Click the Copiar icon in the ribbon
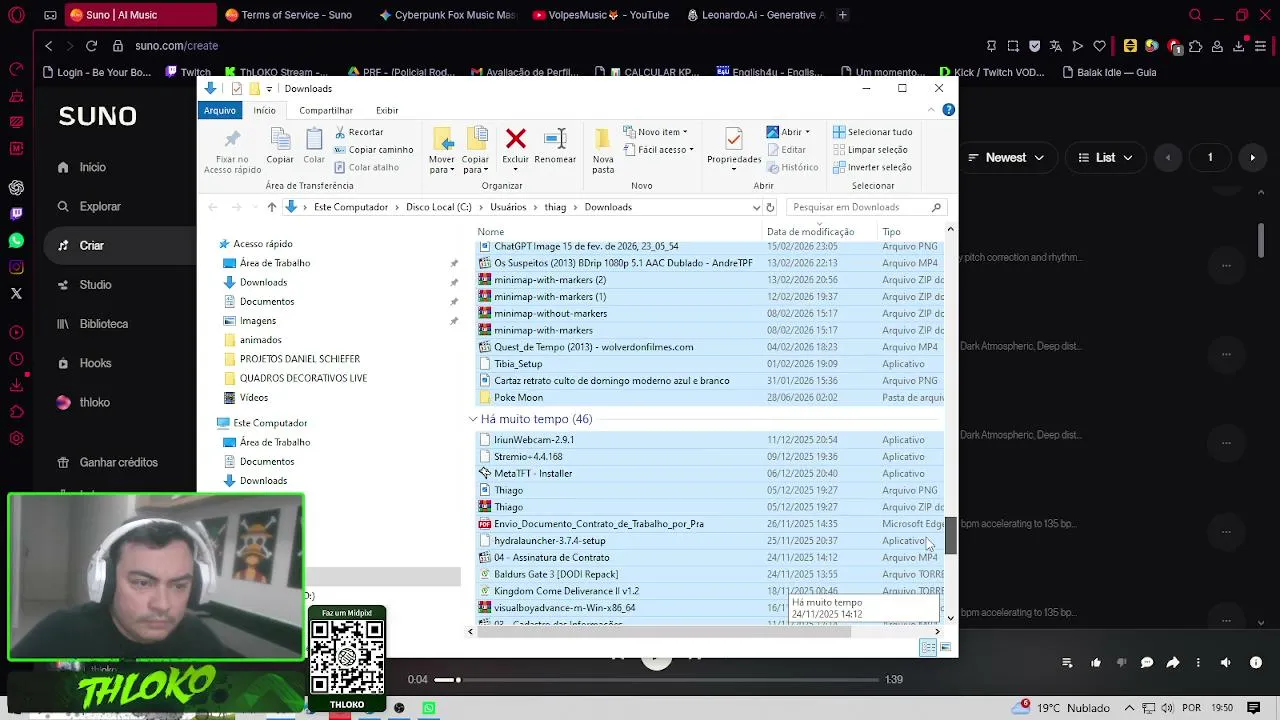Image resolution: width=1280 pixels, height=720 pixels. pyautogui.click(x=280, y=139)
